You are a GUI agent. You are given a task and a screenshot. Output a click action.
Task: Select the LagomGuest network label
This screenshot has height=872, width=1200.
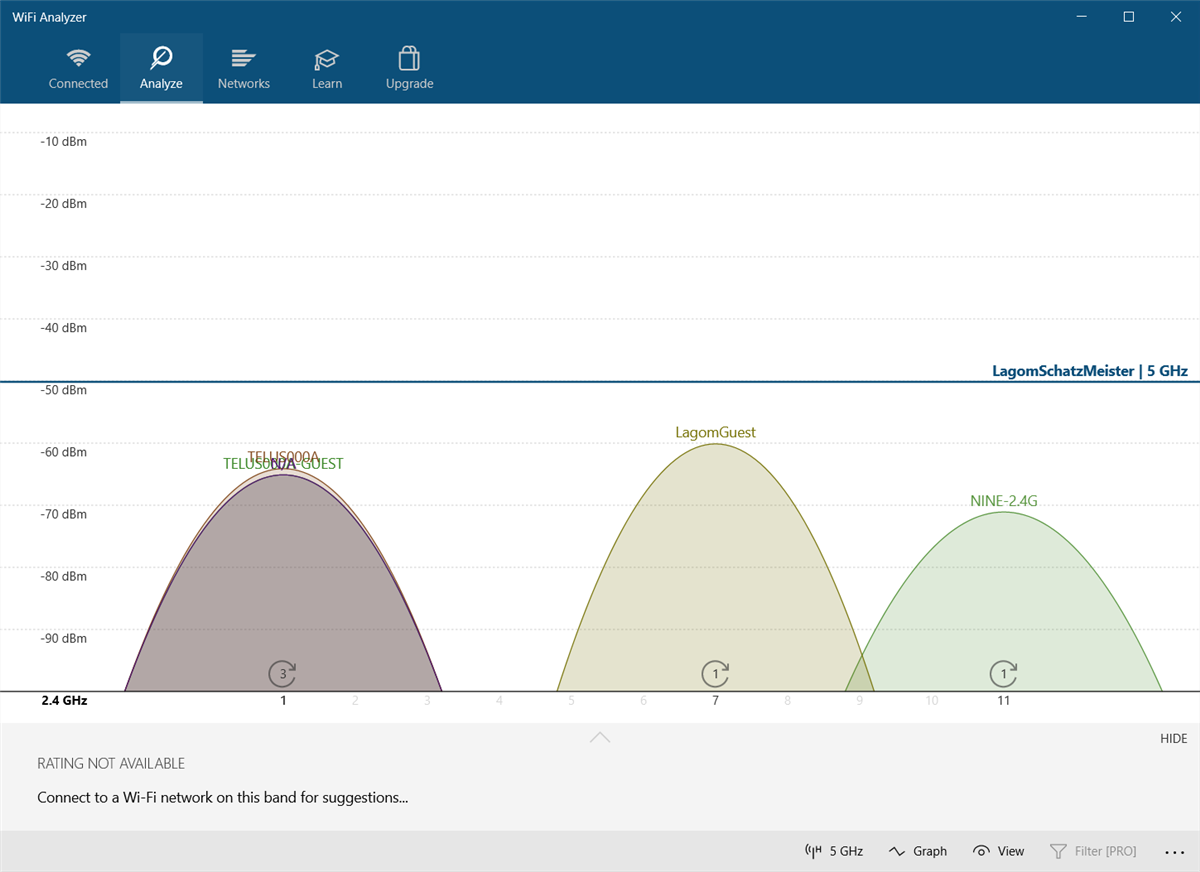pos(715,432)
